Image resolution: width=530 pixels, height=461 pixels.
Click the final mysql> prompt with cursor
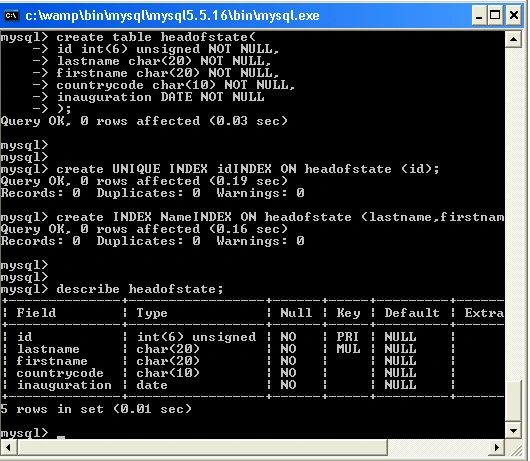pyautogui.click(x=32, y=433)
